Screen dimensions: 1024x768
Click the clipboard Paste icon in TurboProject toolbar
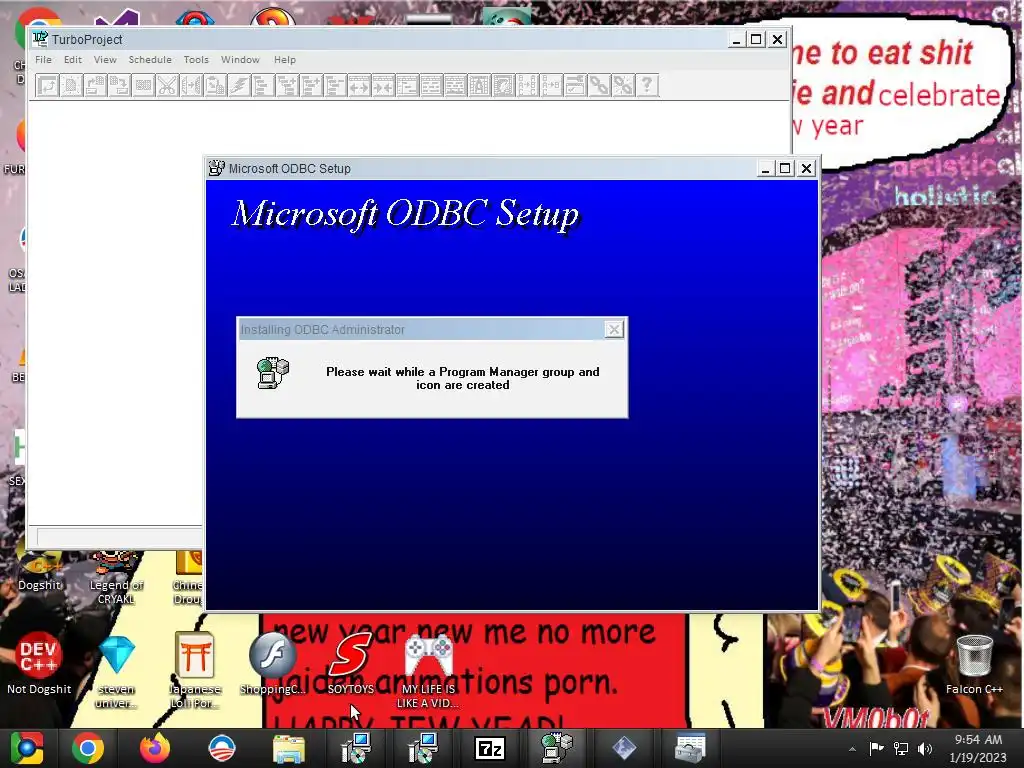point(215,86)
